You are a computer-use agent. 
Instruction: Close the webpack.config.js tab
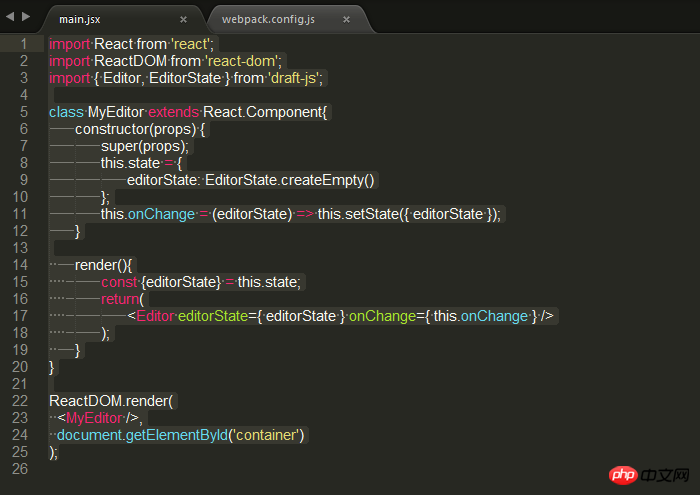(346, 19)
